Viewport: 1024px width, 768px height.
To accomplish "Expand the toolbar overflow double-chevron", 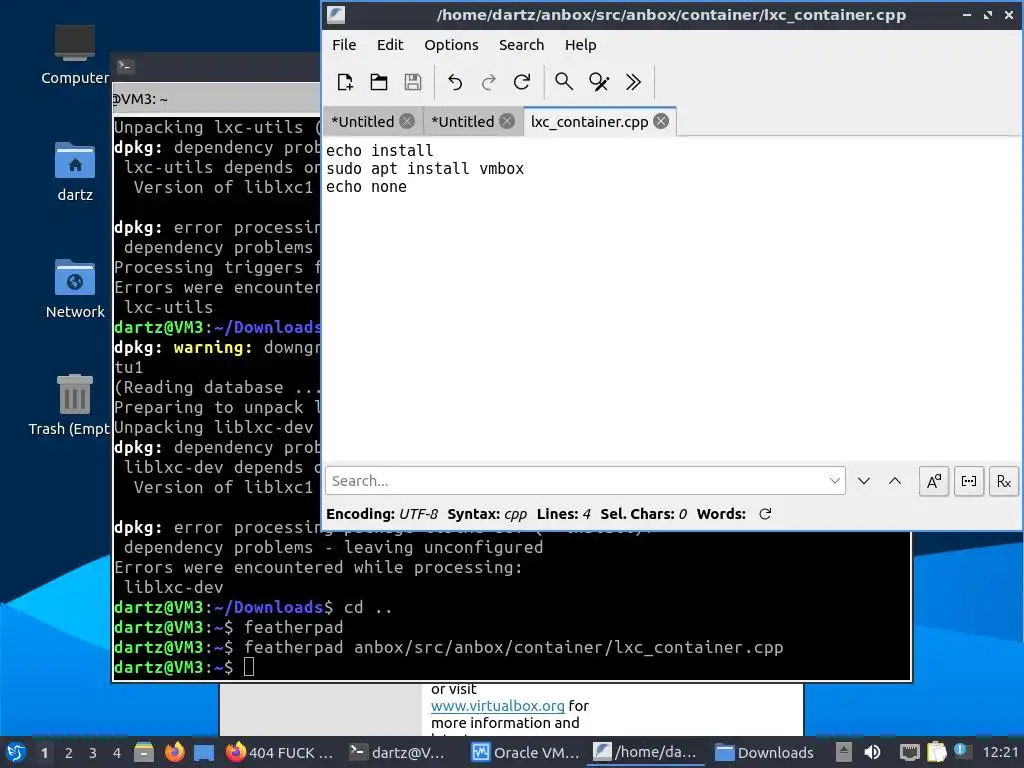I will coord(633,82).
